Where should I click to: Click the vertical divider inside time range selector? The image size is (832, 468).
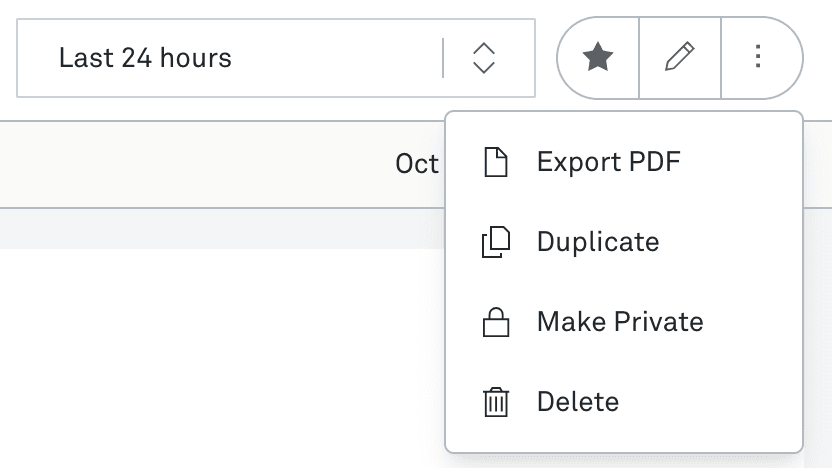pos(443,58)
